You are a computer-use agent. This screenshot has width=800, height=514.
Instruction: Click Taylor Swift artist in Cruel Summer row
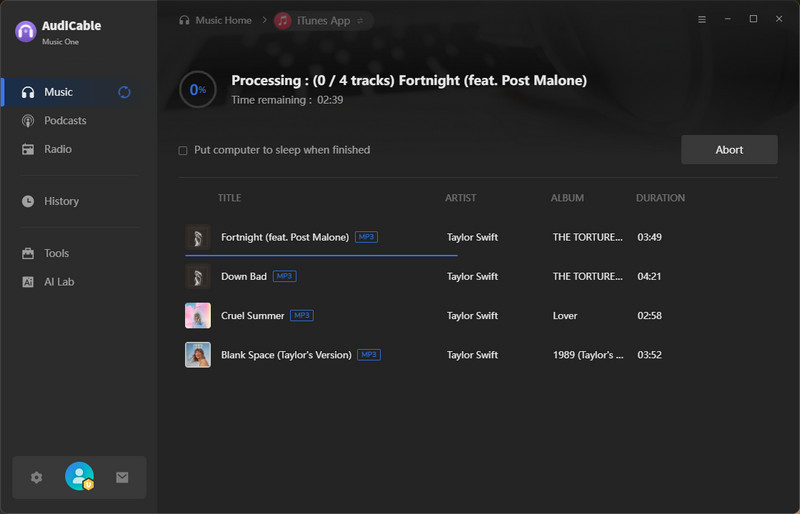(x=472, y=316)
